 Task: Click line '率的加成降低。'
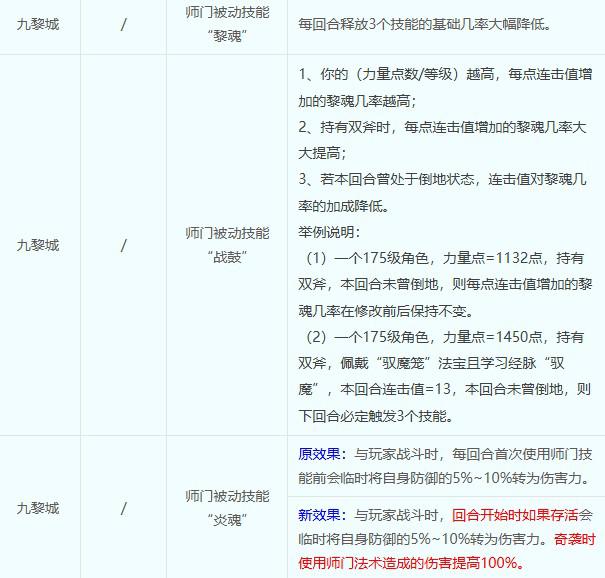[x=343, y=206]
